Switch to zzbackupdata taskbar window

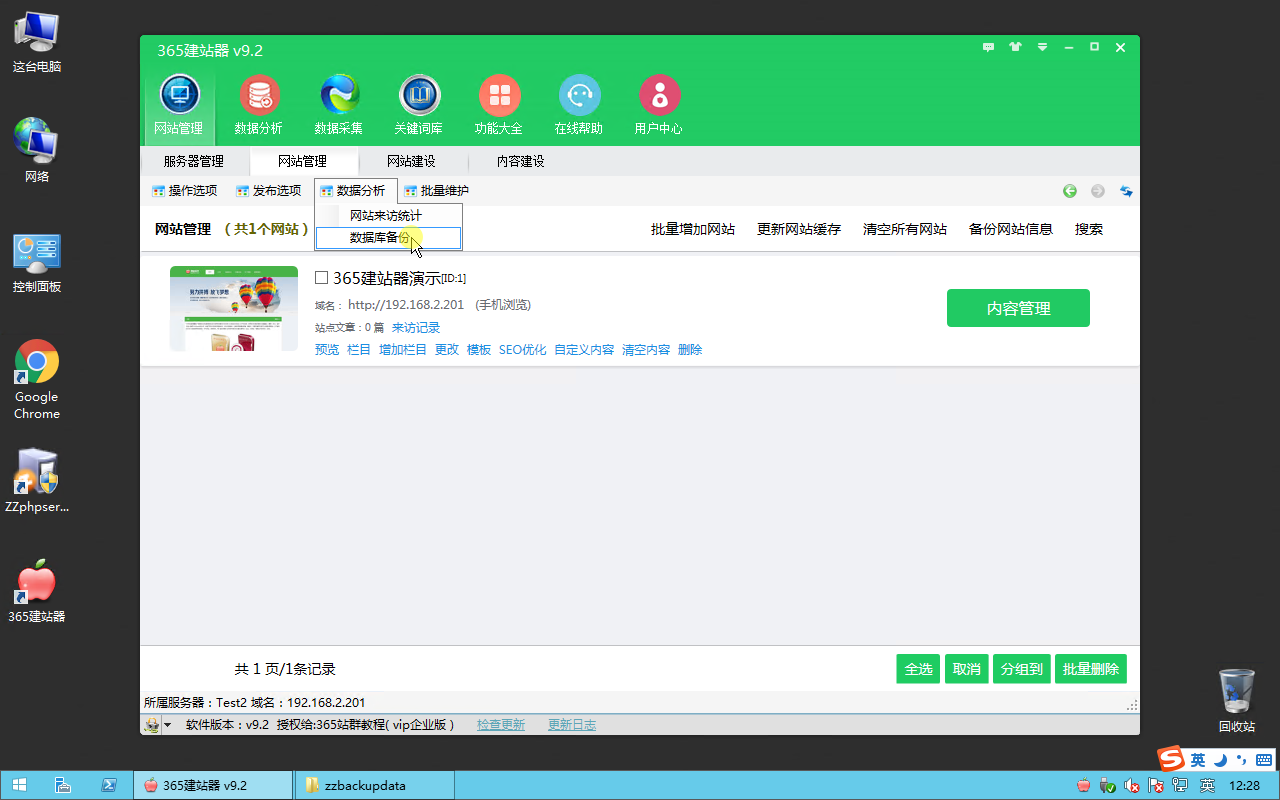pyautogui.click(x=374, y=785)
